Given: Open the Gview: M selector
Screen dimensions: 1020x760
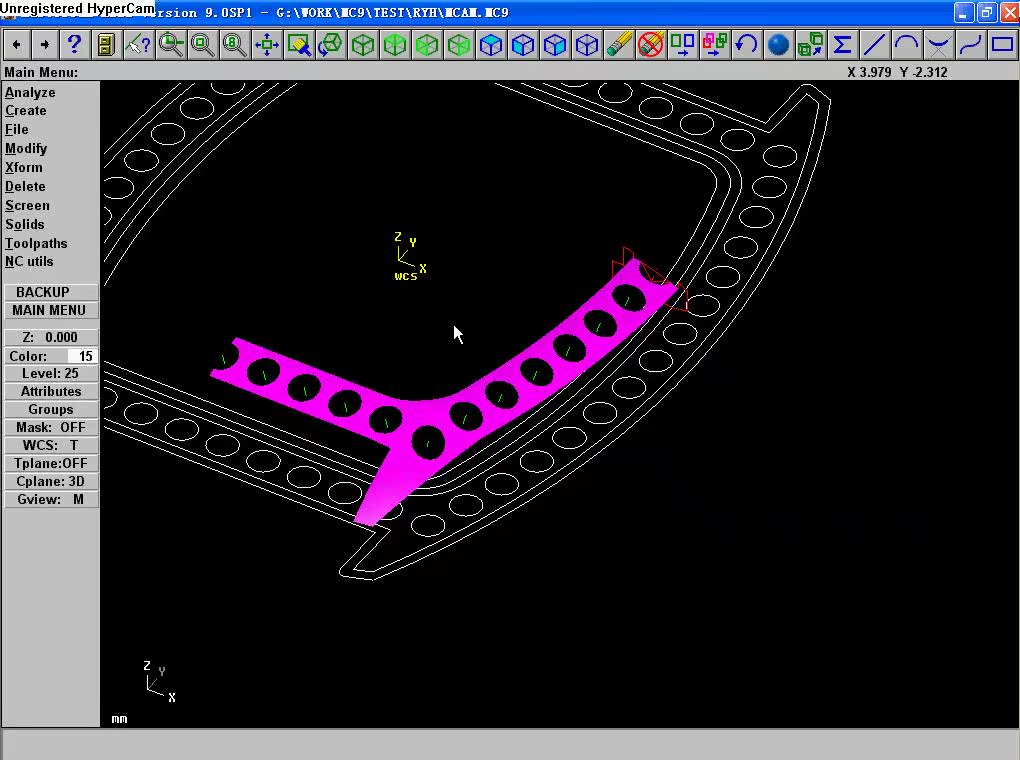Looking at the screenshot, I should coord(51,500).
